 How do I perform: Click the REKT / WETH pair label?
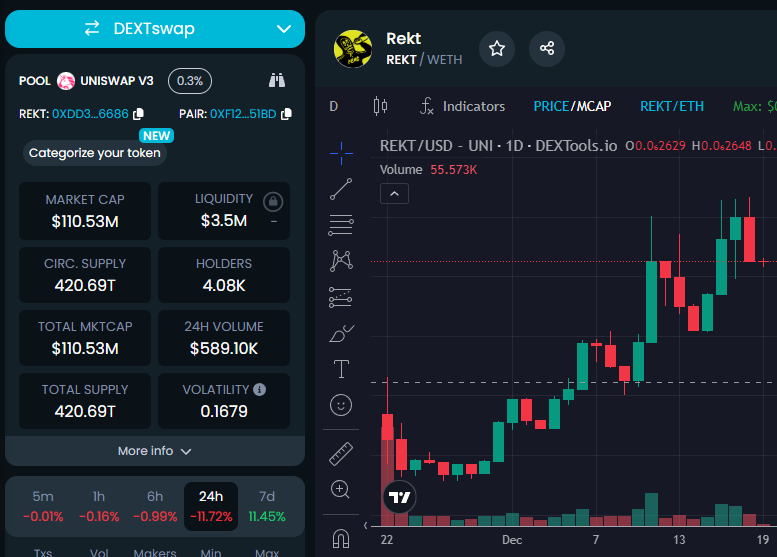424,60
